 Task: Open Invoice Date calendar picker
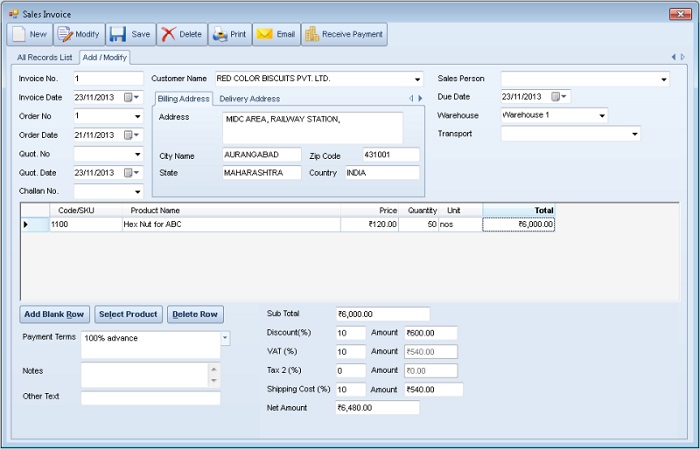(x=131, y=97)
